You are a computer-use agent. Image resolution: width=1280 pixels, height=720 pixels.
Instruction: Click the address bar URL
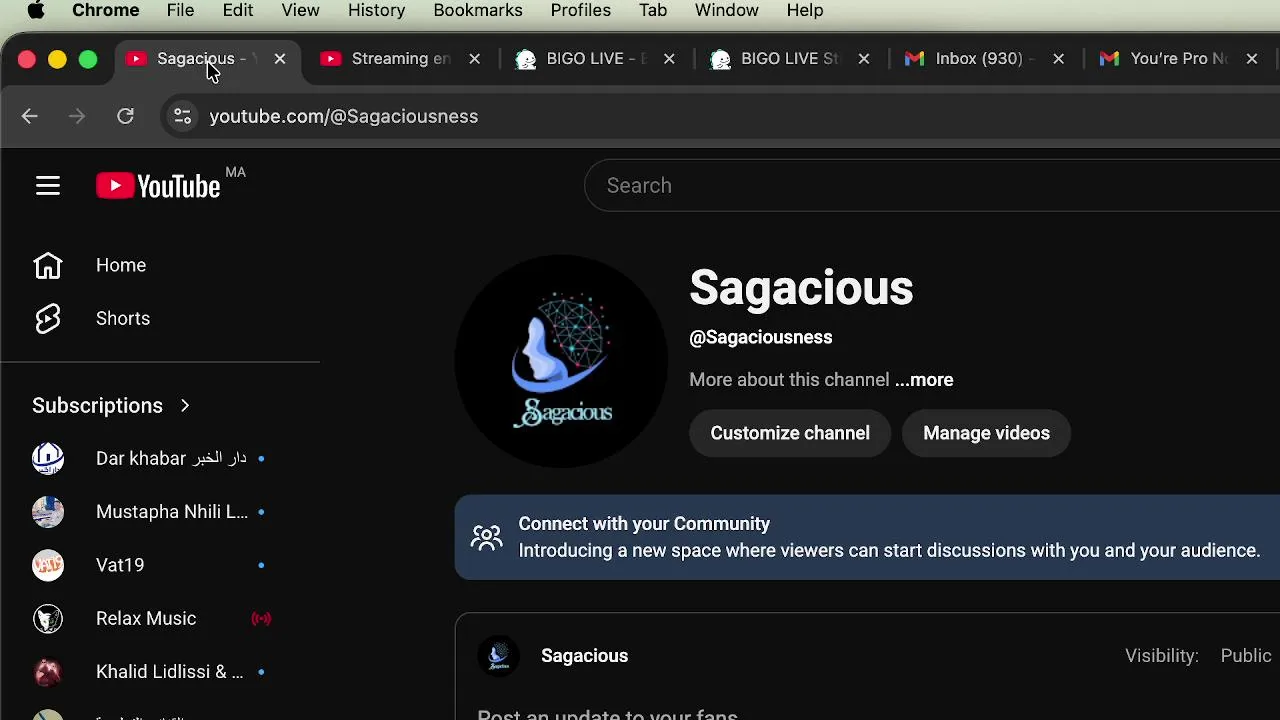point(344,116)
